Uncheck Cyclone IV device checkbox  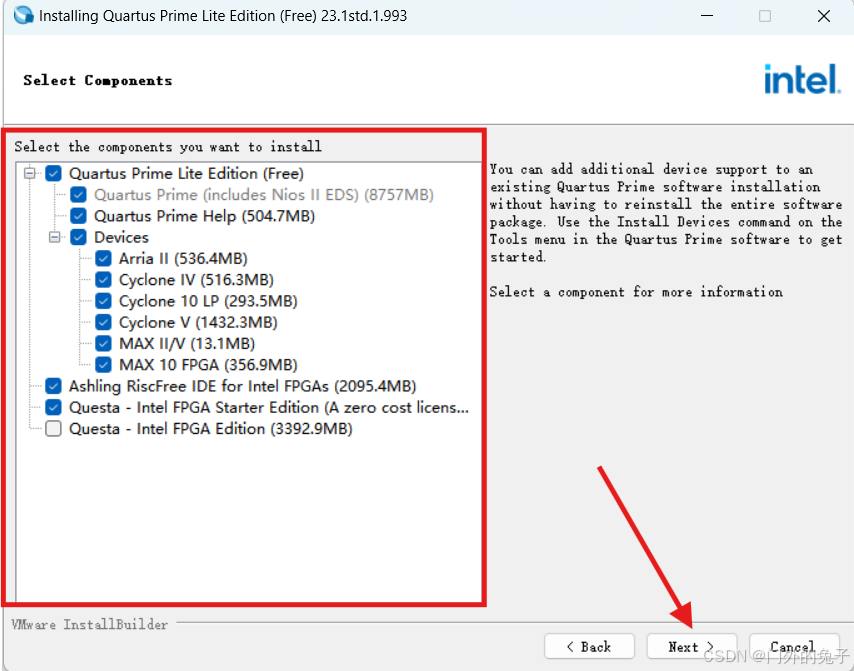point(103,279)
